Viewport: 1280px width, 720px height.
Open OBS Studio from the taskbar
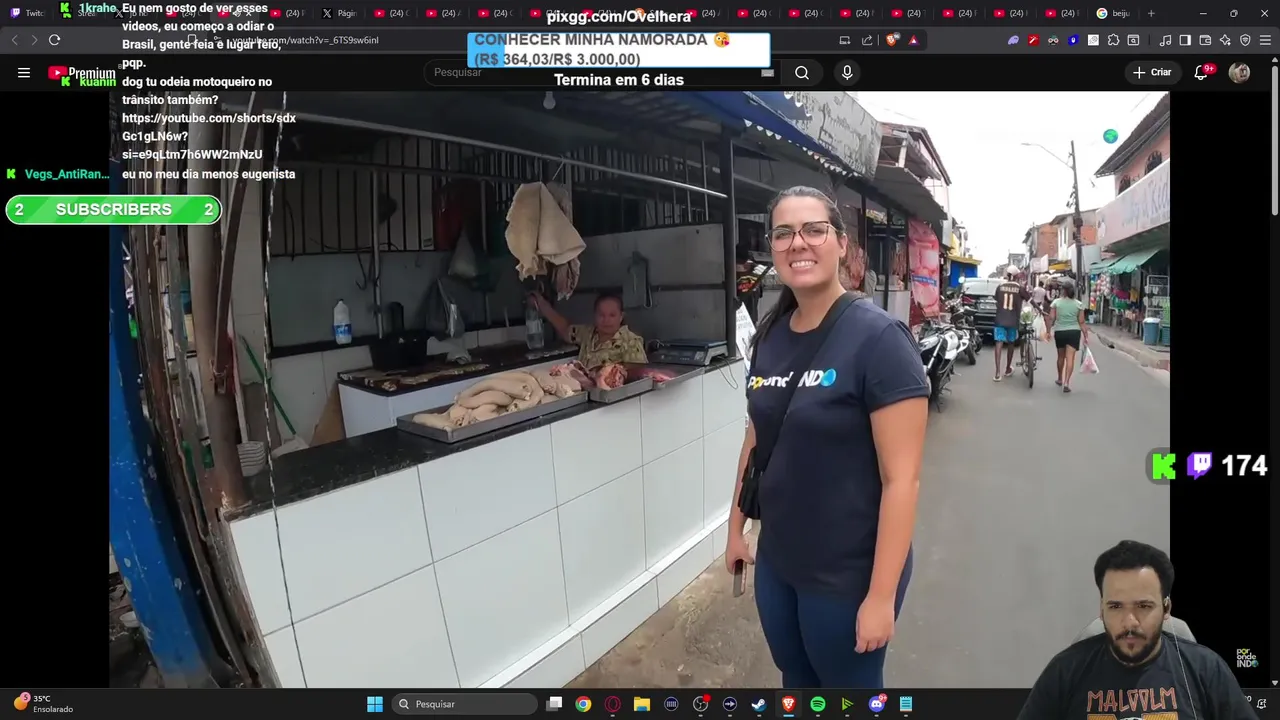(700, 704)
